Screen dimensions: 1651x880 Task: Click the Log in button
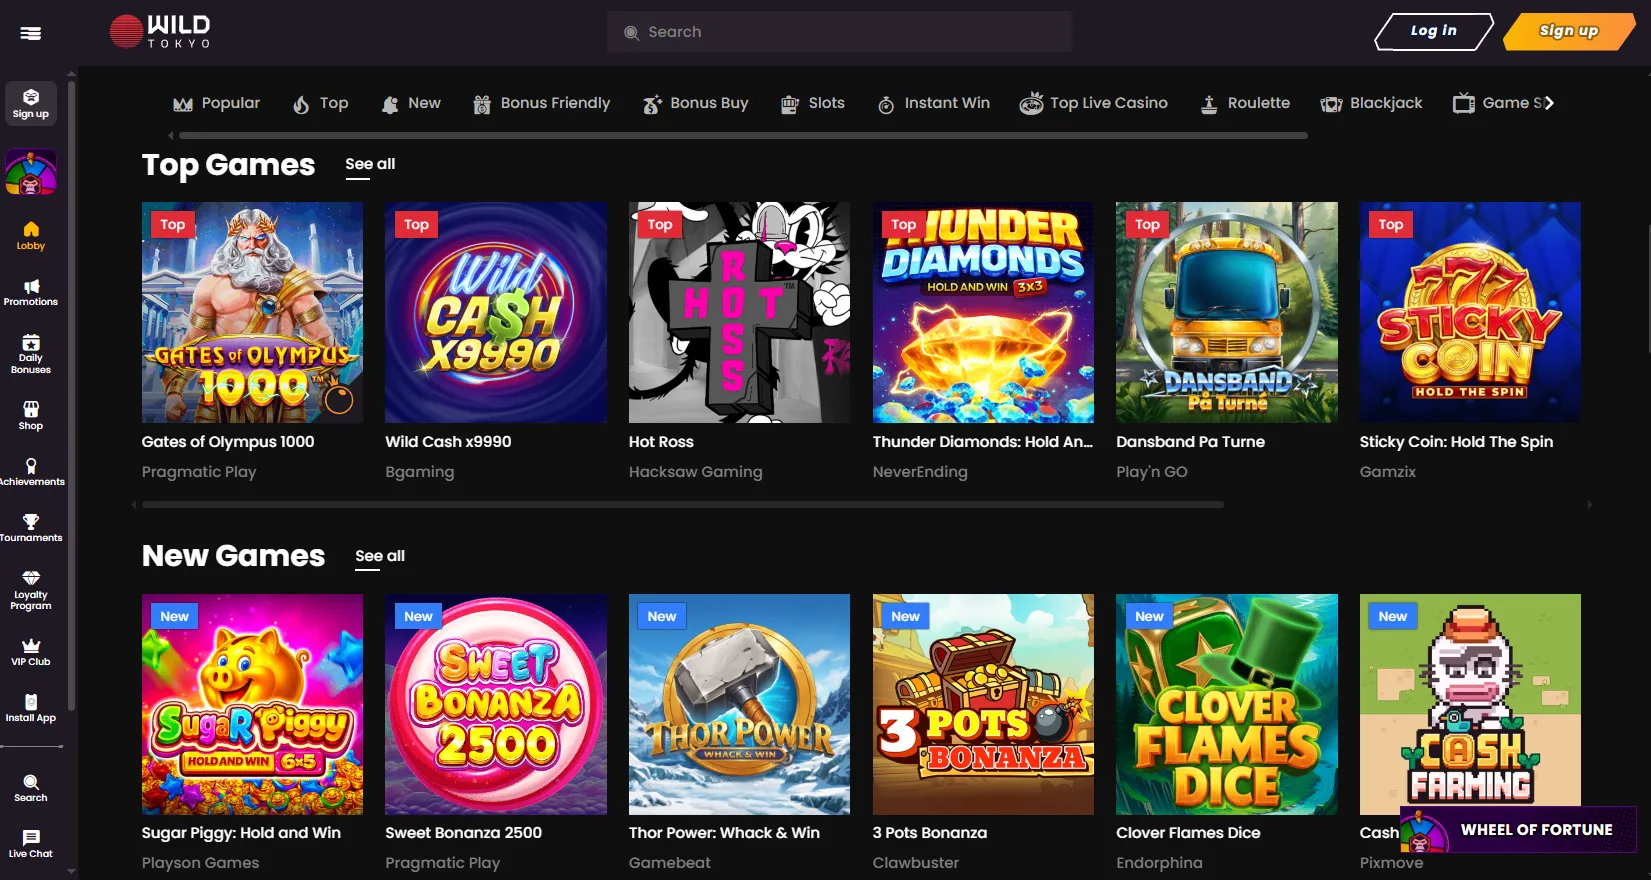(1433, 31)
